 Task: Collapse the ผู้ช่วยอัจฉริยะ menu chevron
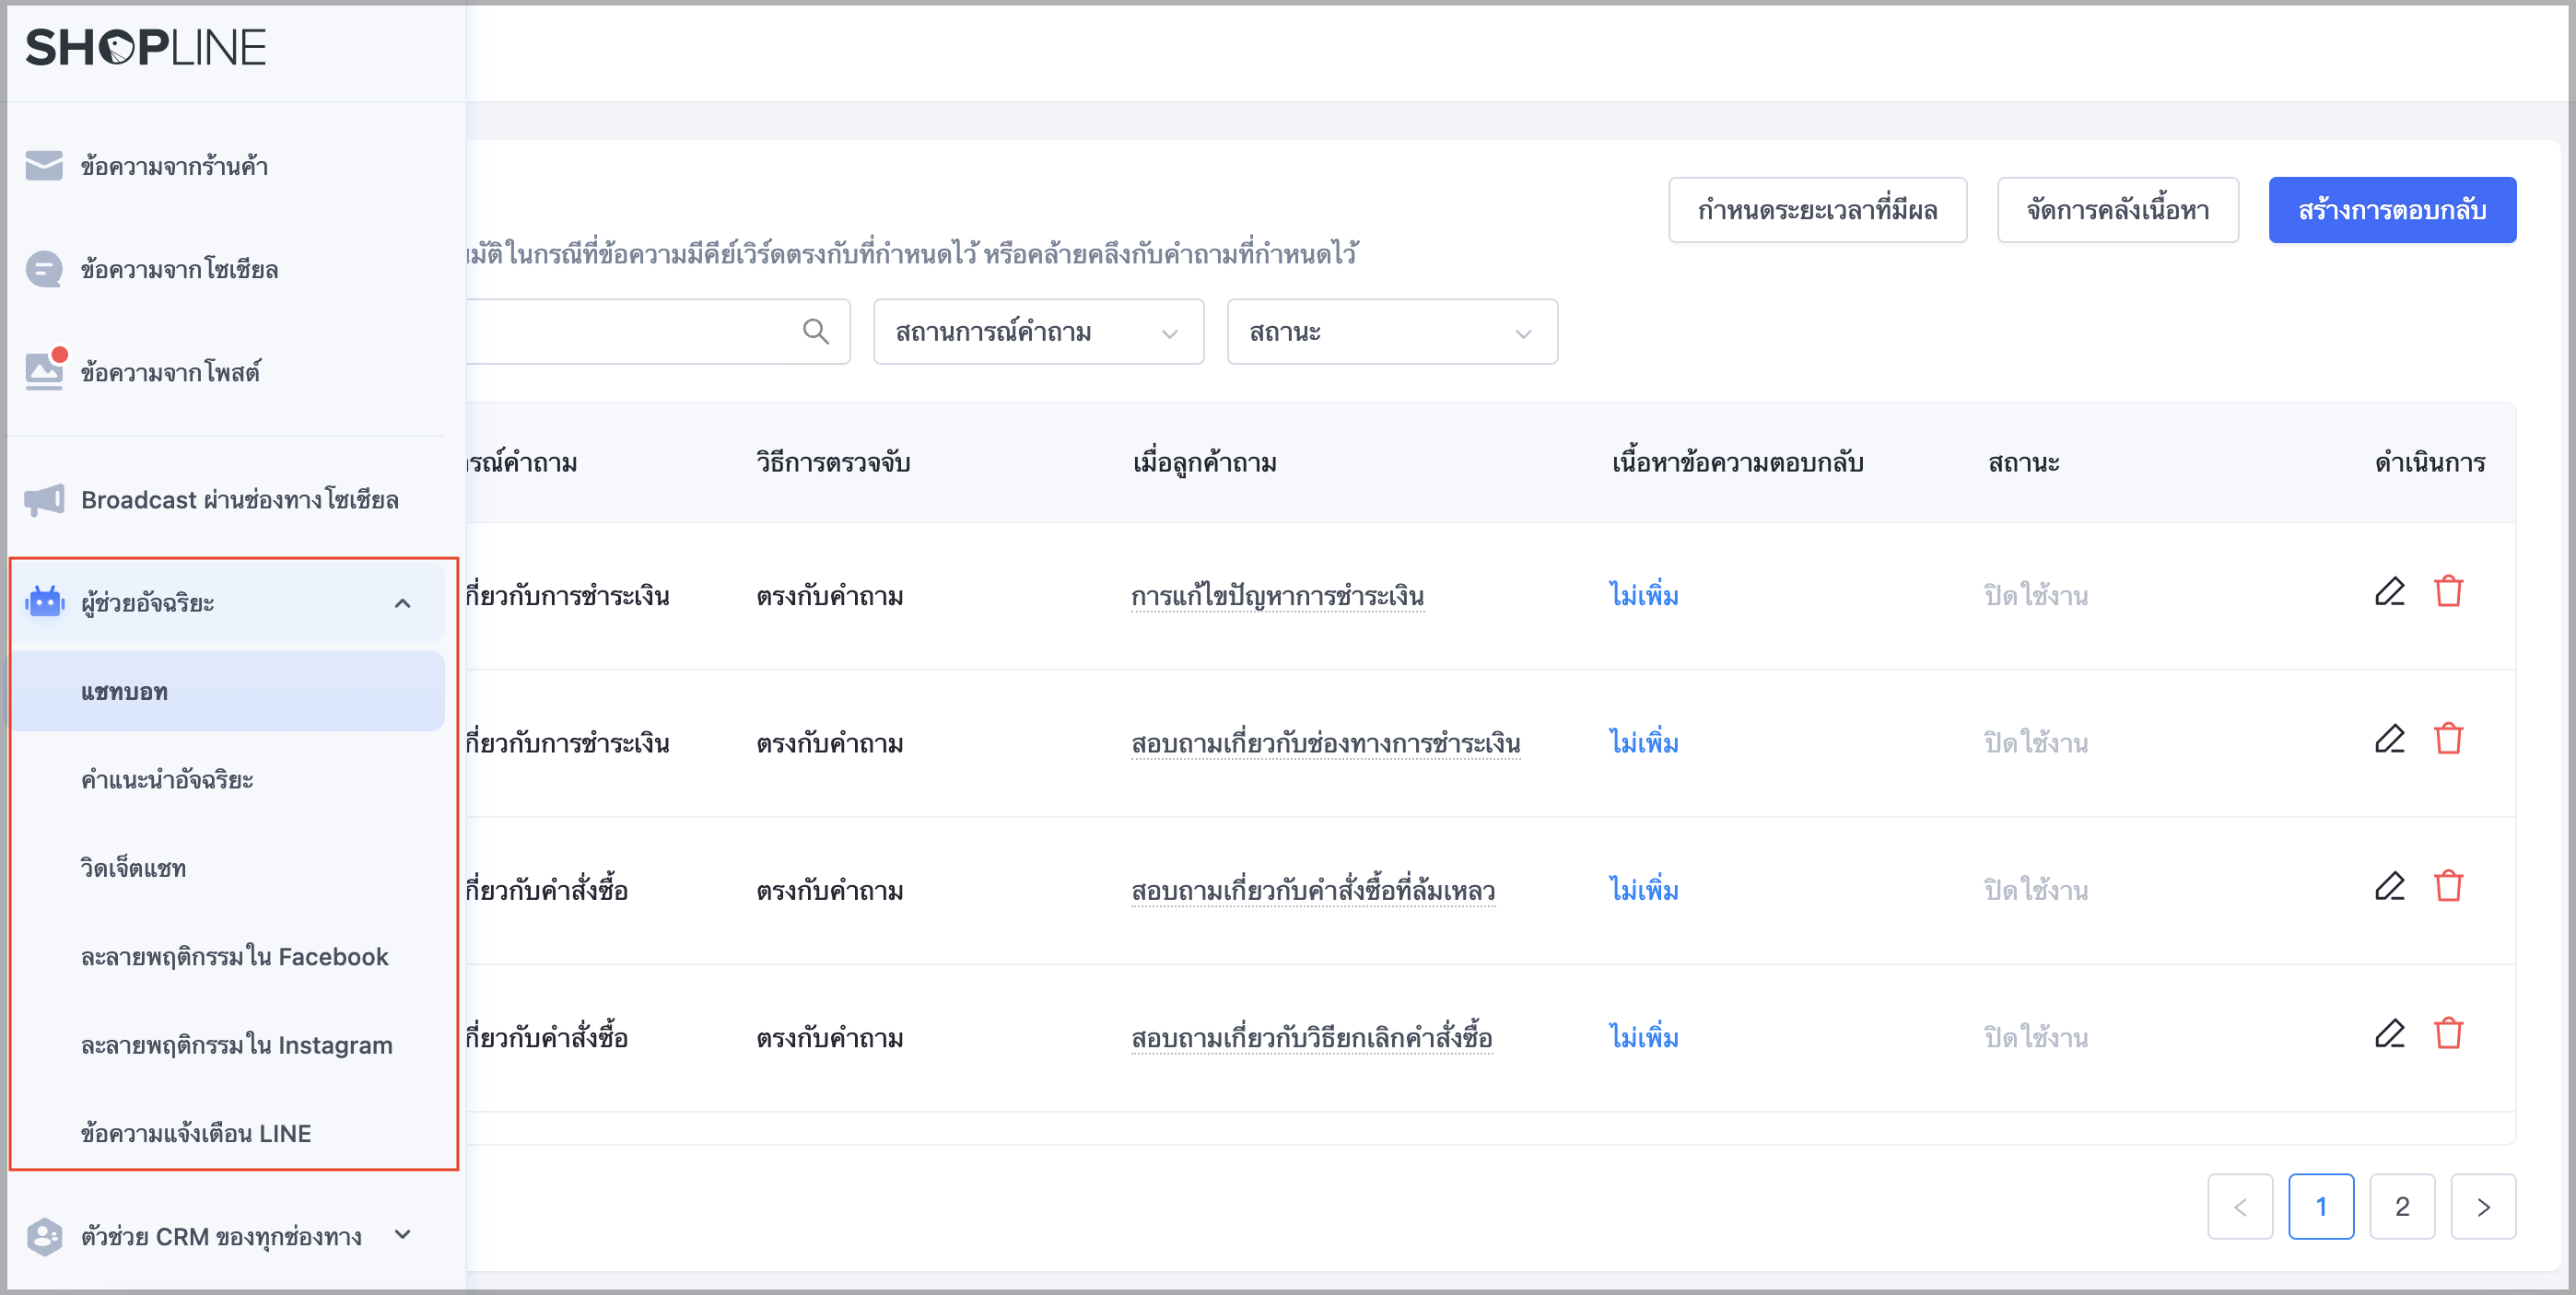(x=403, y=603)
